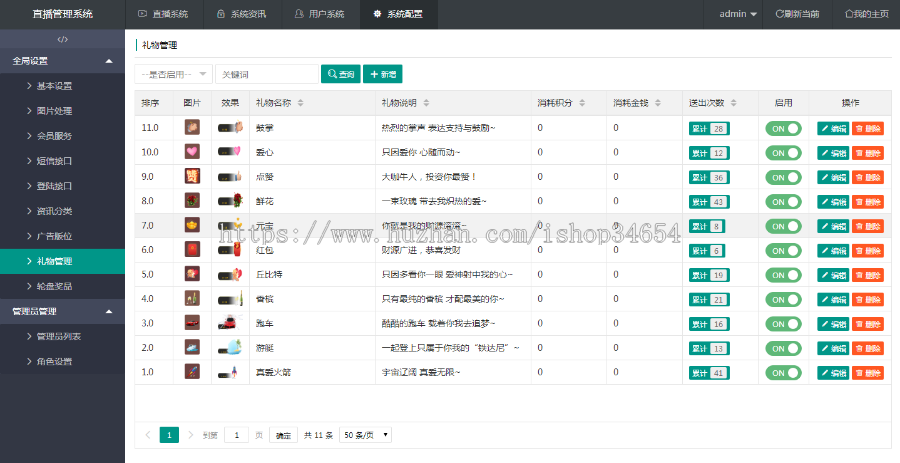Sort by 礼物说明 column arrows
This screenshot has width=900, height=463.
click(x=426, y=103)
